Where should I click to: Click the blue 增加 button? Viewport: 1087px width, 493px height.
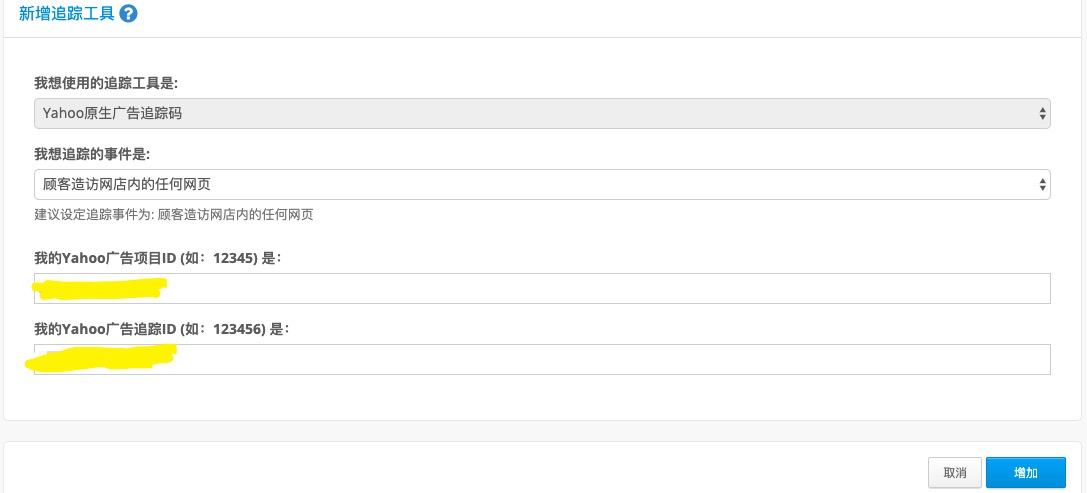coord(1025,473)
